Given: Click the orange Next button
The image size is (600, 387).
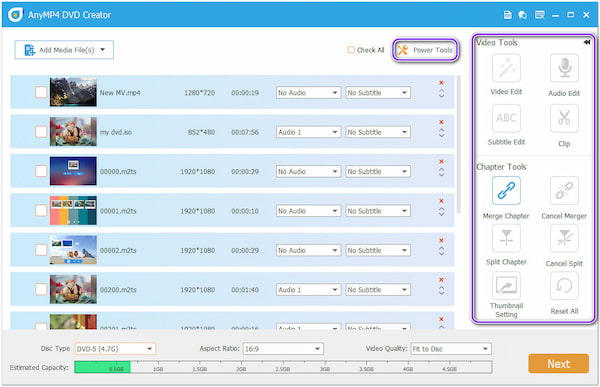Looking at the screenshot, I should [558, 364].
